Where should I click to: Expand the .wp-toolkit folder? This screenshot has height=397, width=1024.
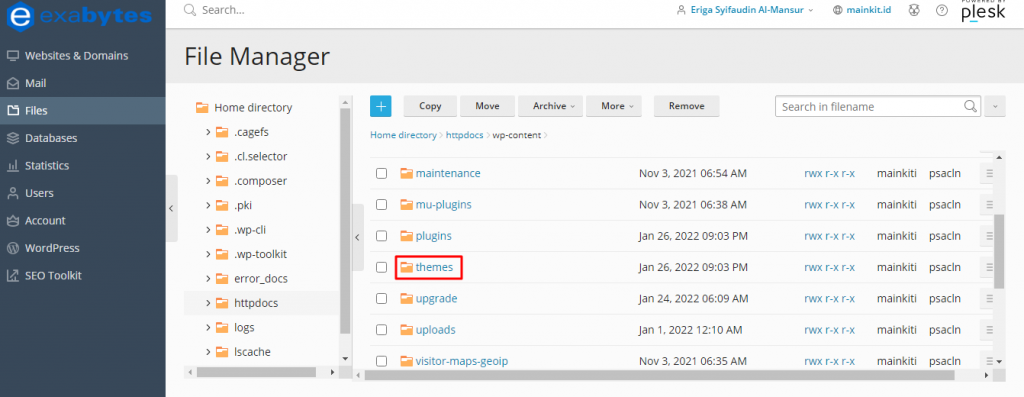208,254
